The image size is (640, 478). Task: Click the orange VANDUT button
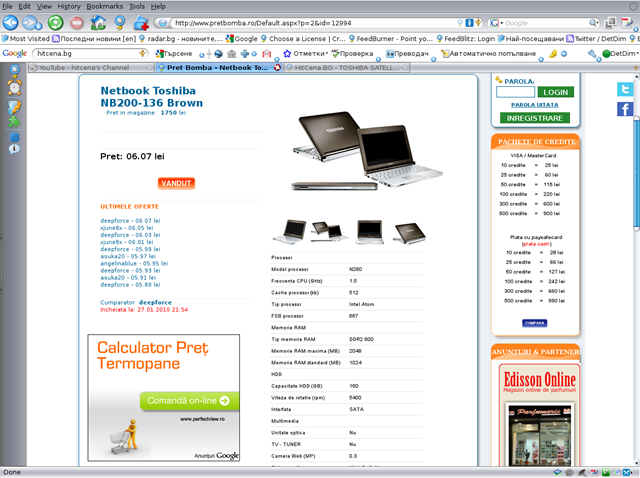tap(177, 183)
